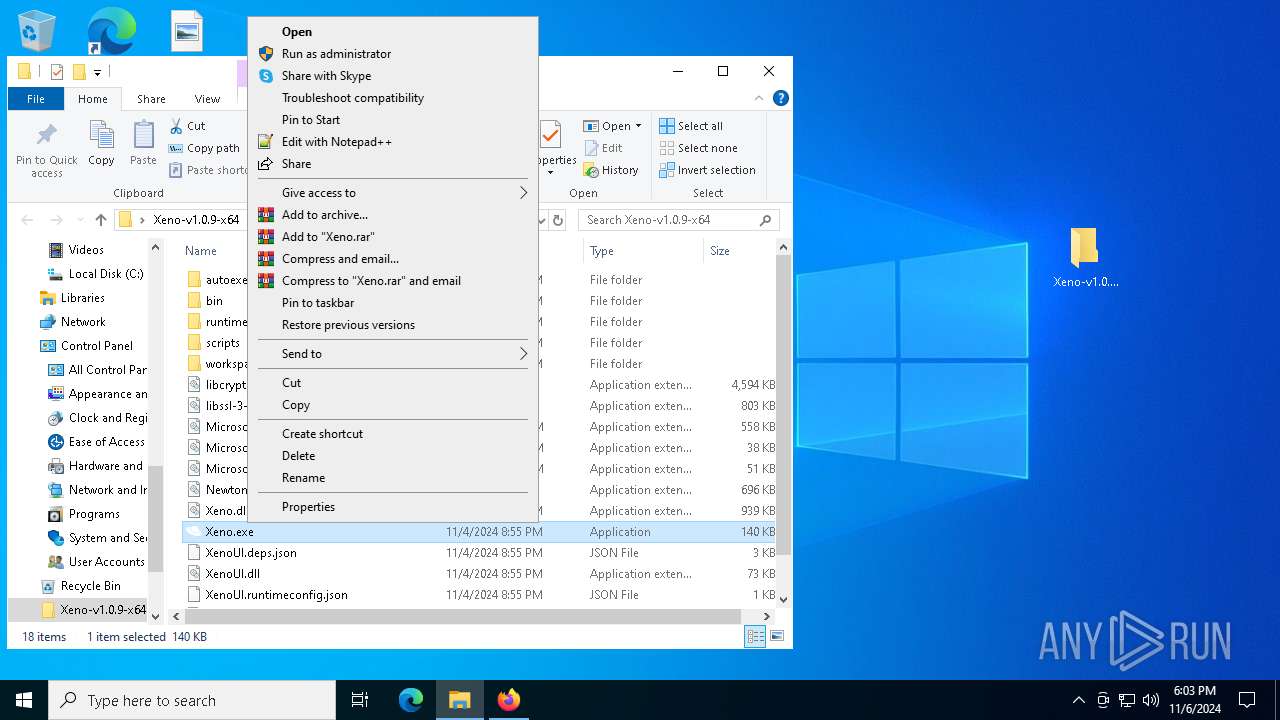Choose Pin to taskbar
This screenshot has width=1280, height=720.
click(393, 303)
